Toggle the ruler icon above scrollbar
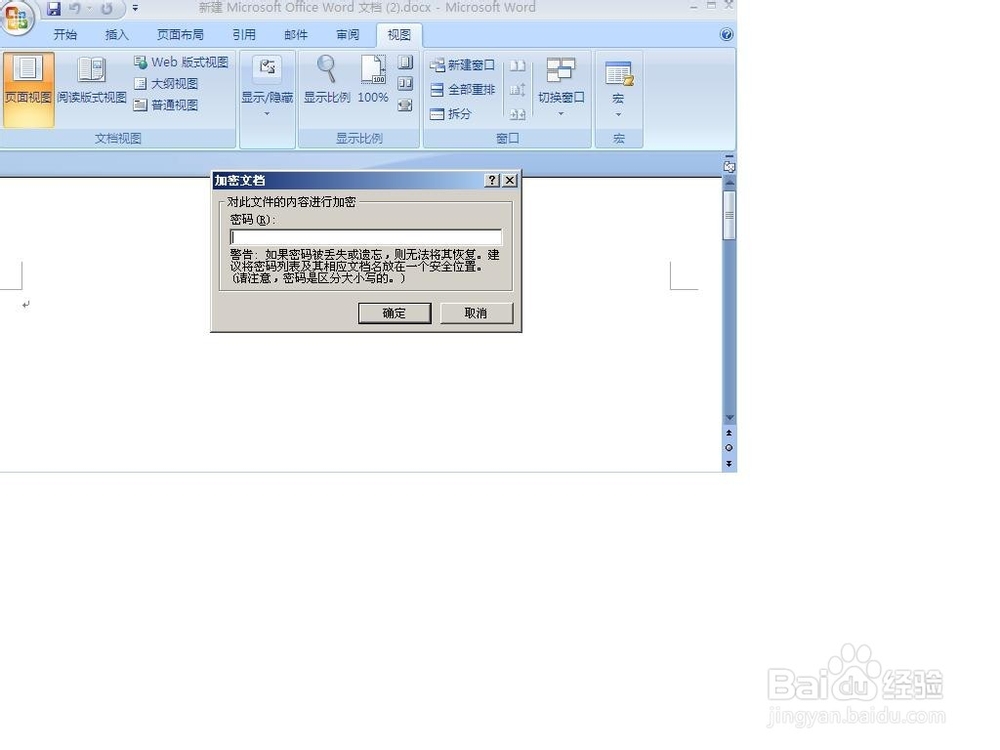The height and width of the screenshot is (750, 1000). tap(729, 167)
